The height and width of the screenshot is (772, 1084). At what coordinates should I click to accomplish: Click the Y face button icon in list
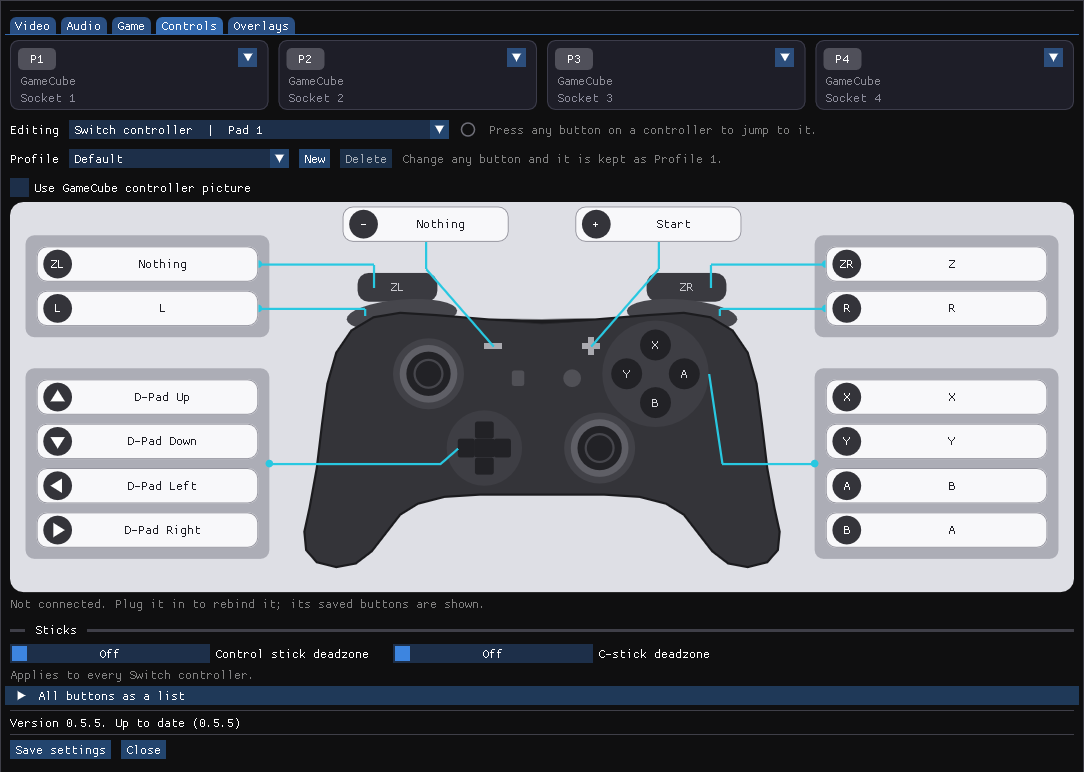[x=846, y=442]
